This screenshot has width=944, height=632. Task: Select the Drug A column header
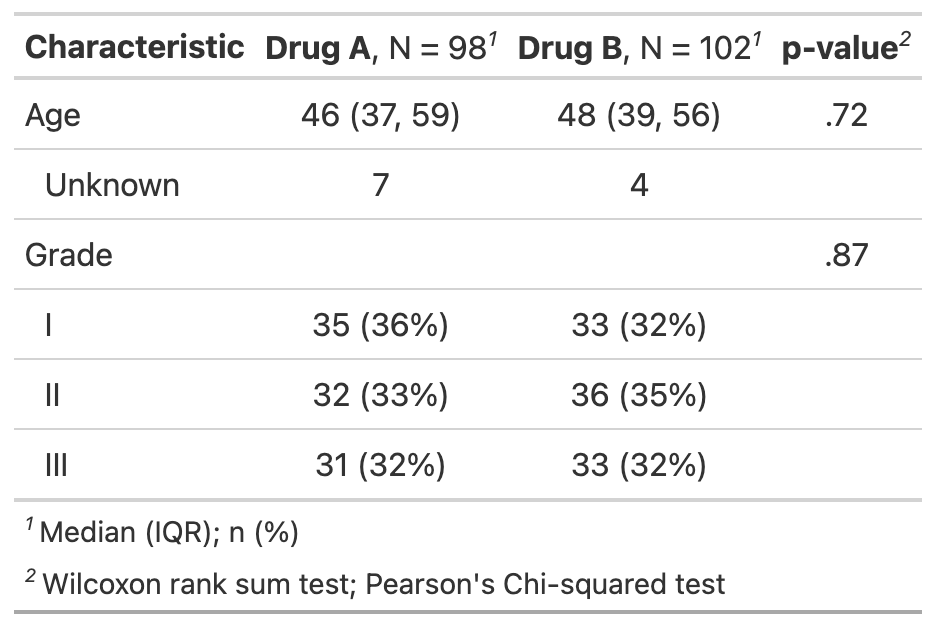click(x=380, y=48)
